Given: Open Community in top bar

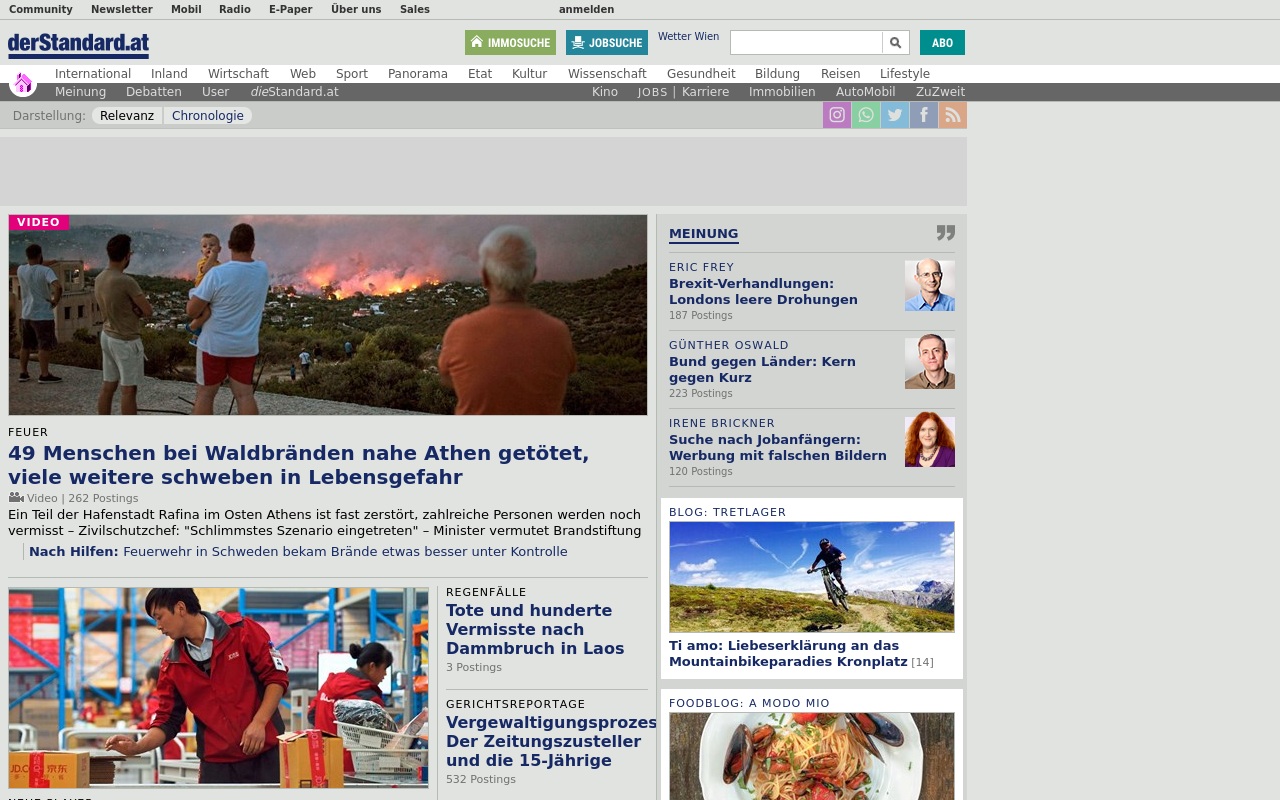Looking at the screenshot, I should click(41, 9).
